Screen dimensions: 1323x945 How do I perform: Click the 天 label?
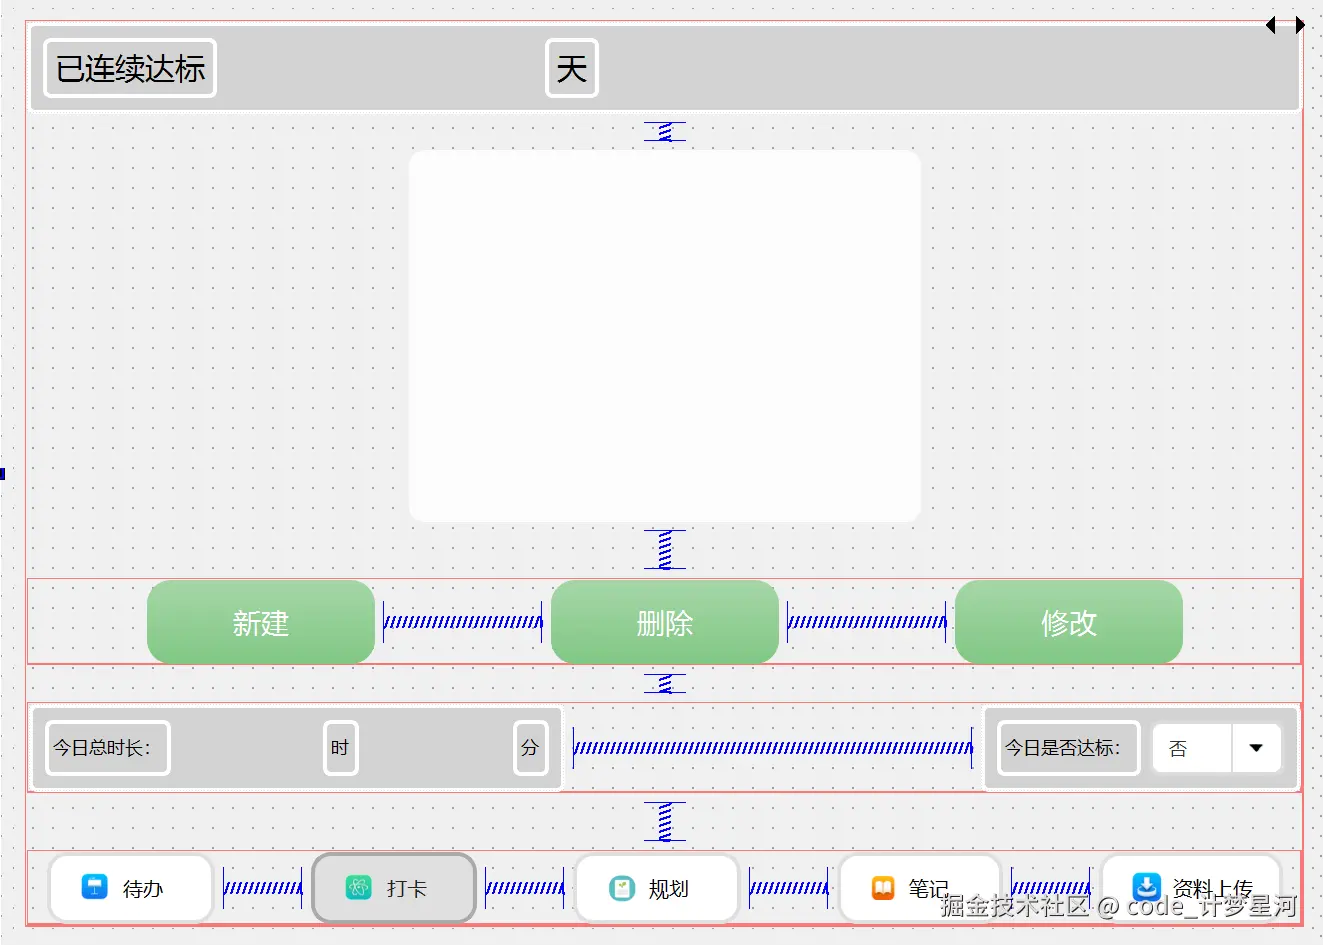click(x=572, y=68)
